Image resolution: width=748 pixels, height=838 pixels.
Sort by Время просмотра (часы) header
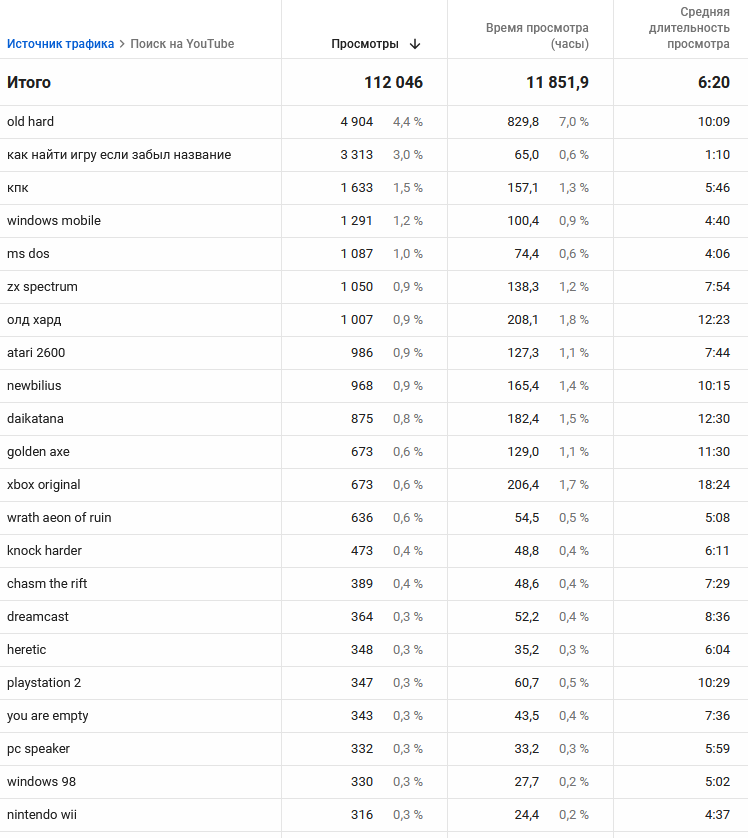537,36
